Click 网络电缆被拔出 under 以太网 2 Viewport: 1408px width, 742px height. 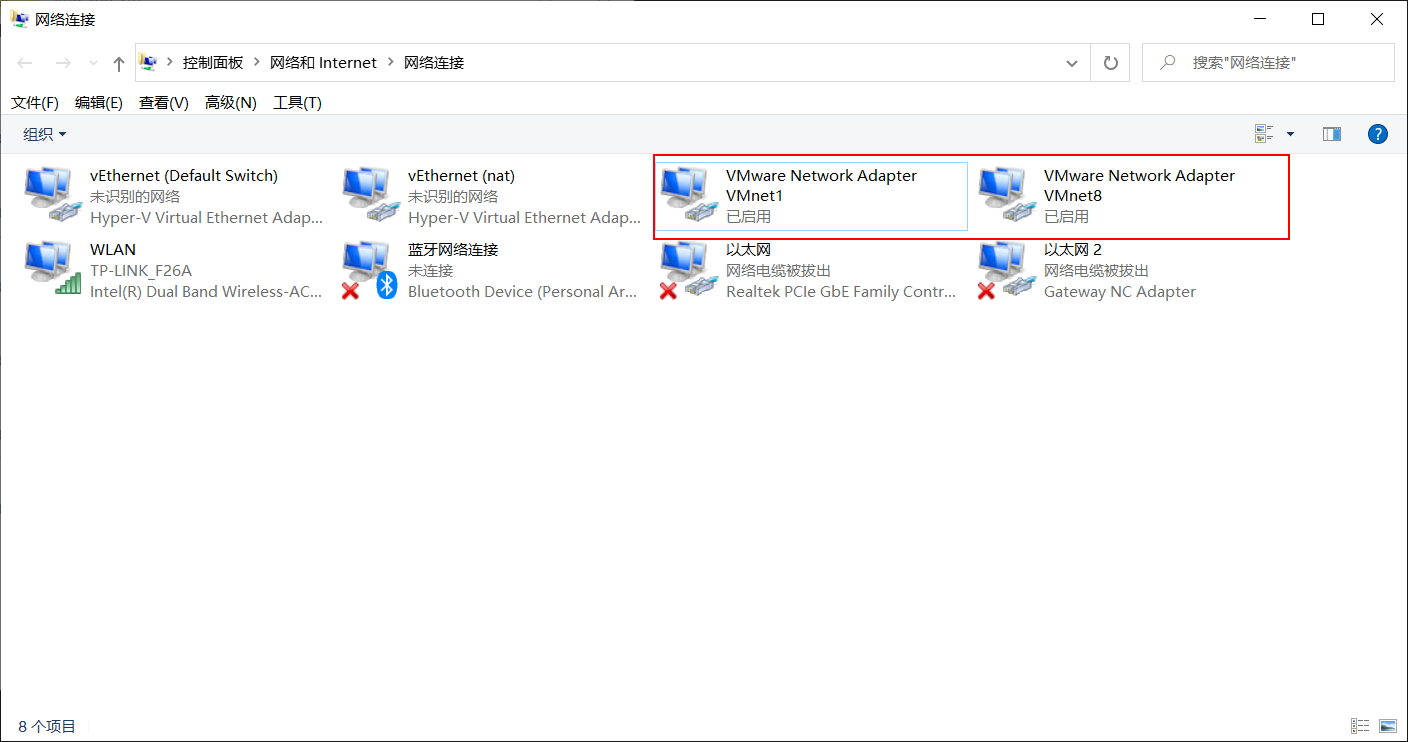pyautogui.click(x=1097, y=271)
